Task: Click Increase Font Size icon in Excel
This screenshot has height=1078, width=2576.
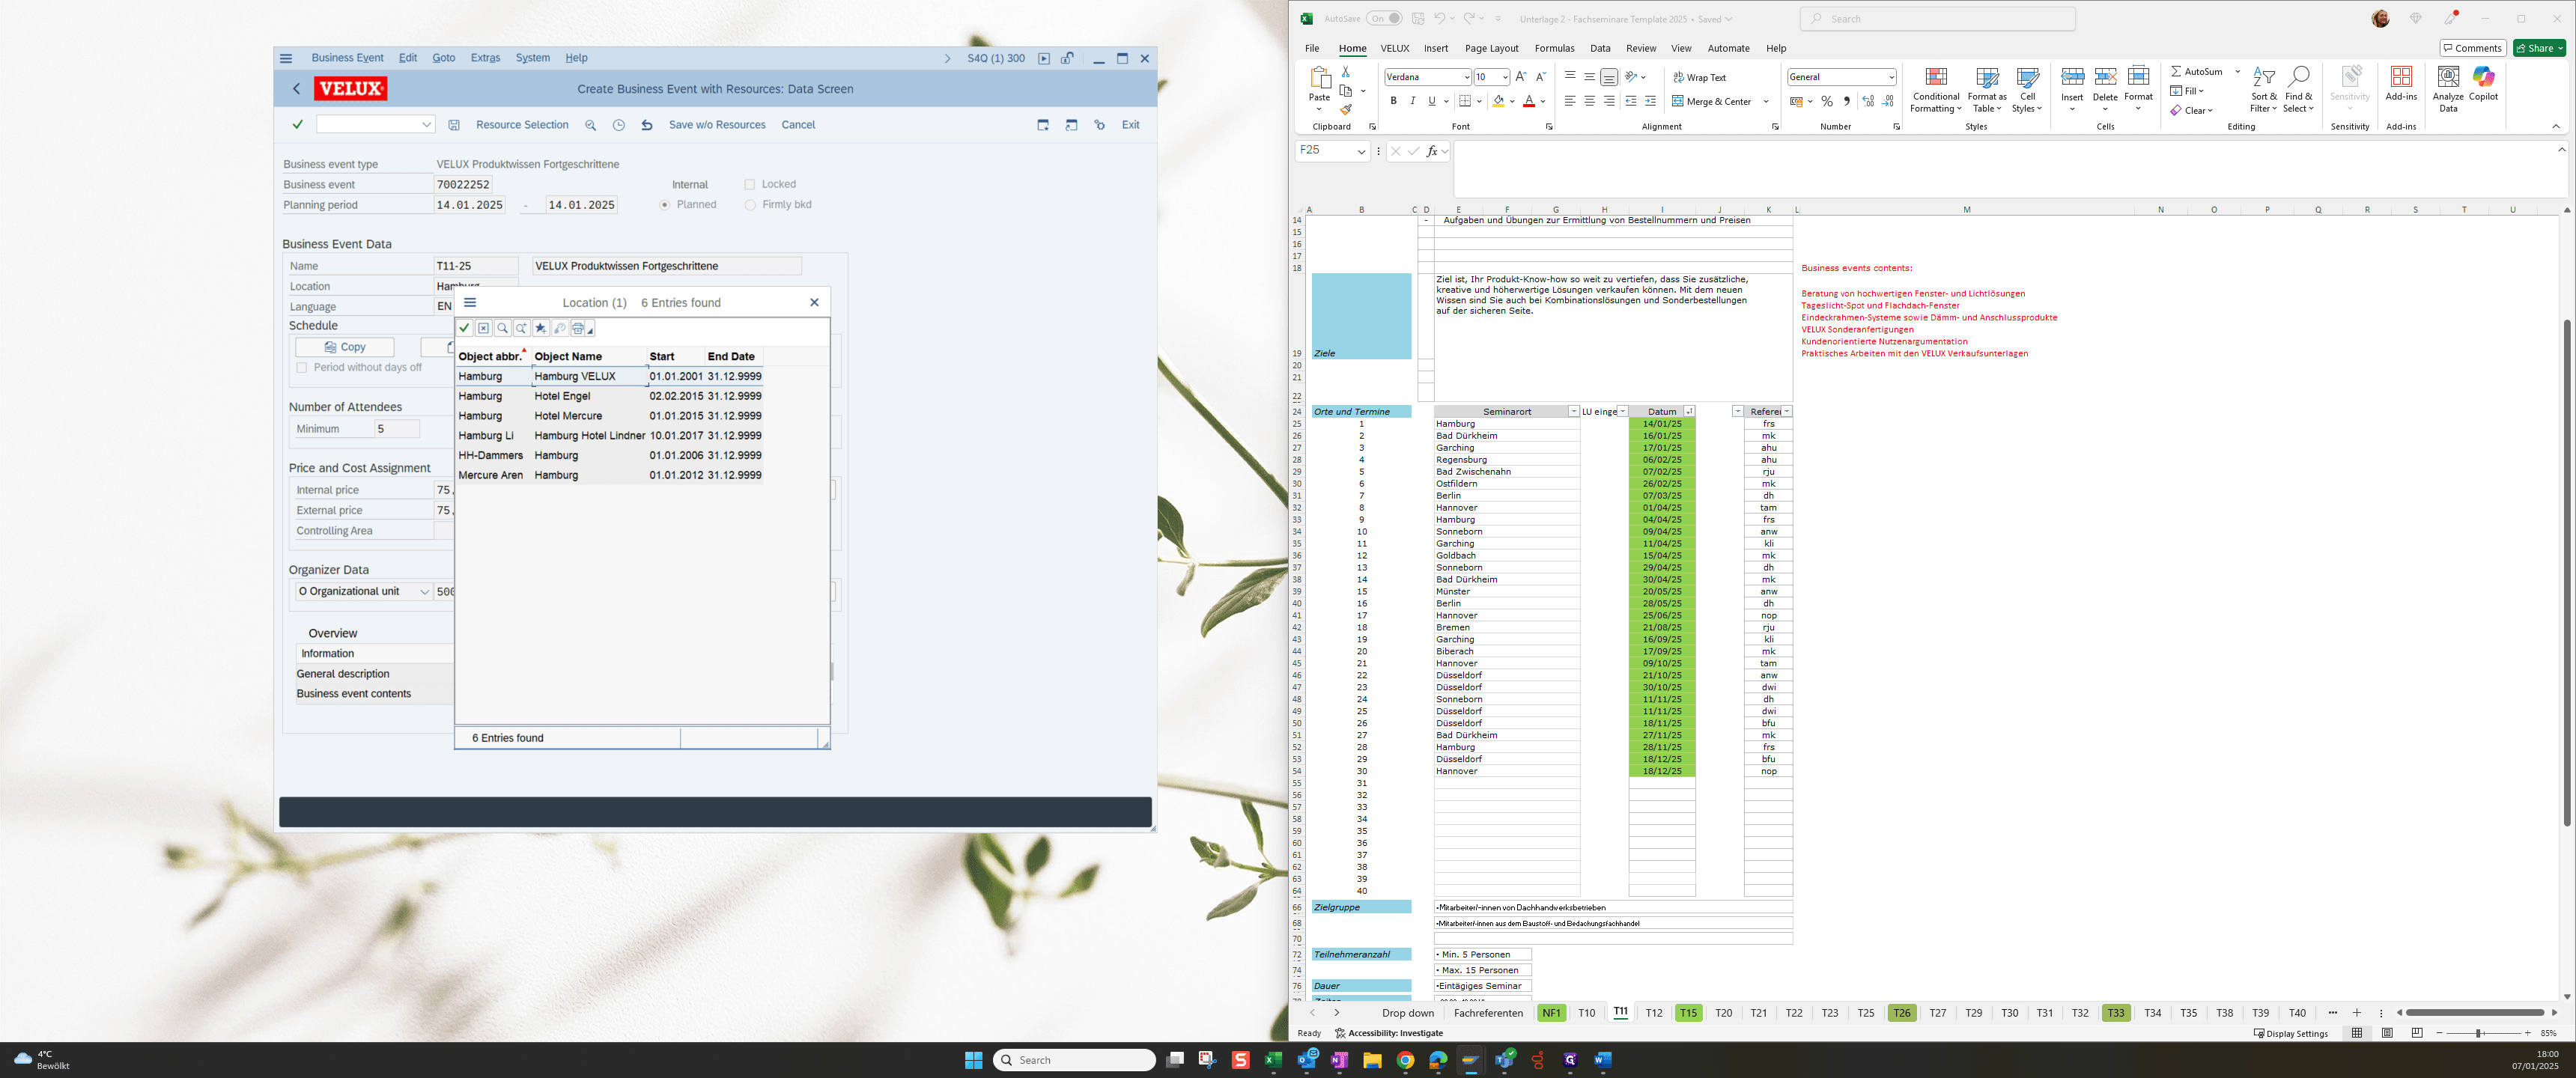Action: [x=1521, y=77]
